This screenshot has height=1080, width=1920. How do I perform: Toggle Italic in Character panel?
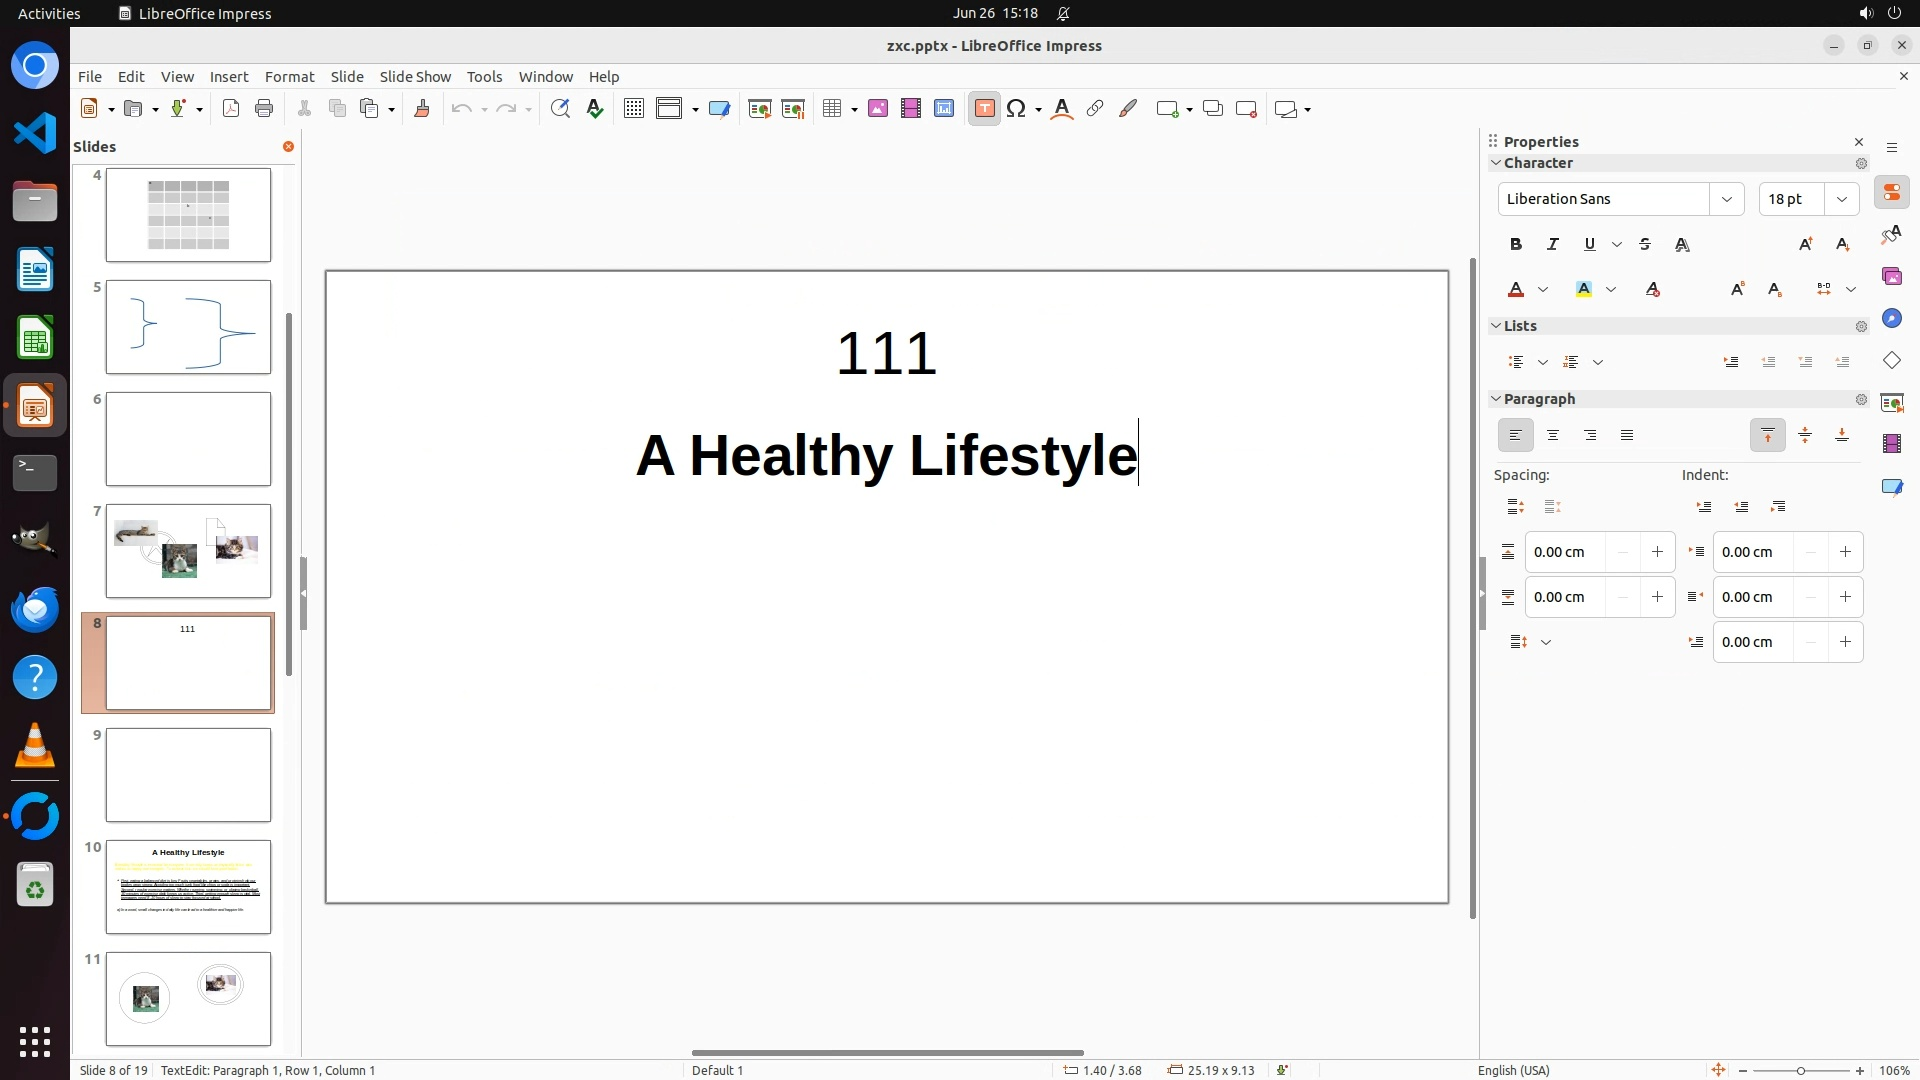(x=1552, y=244)
